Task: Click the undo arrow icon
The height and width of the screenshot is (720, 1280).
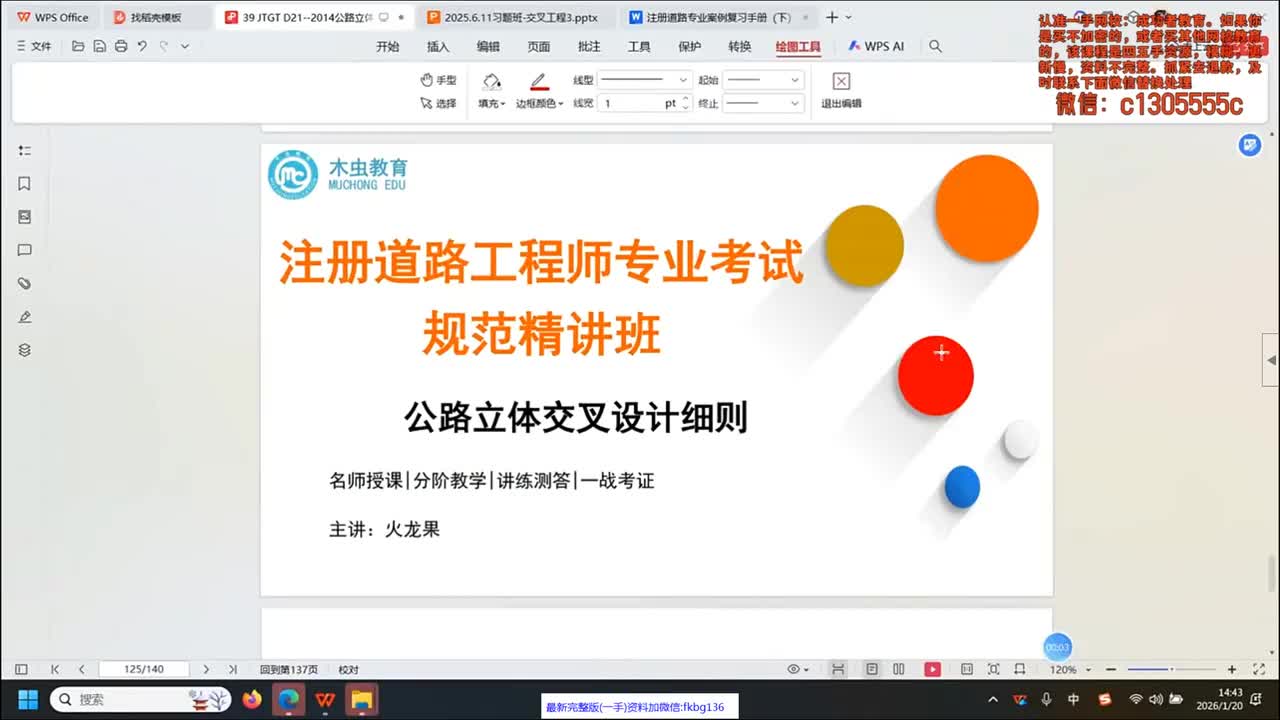Action: click(x=142, y=46)
